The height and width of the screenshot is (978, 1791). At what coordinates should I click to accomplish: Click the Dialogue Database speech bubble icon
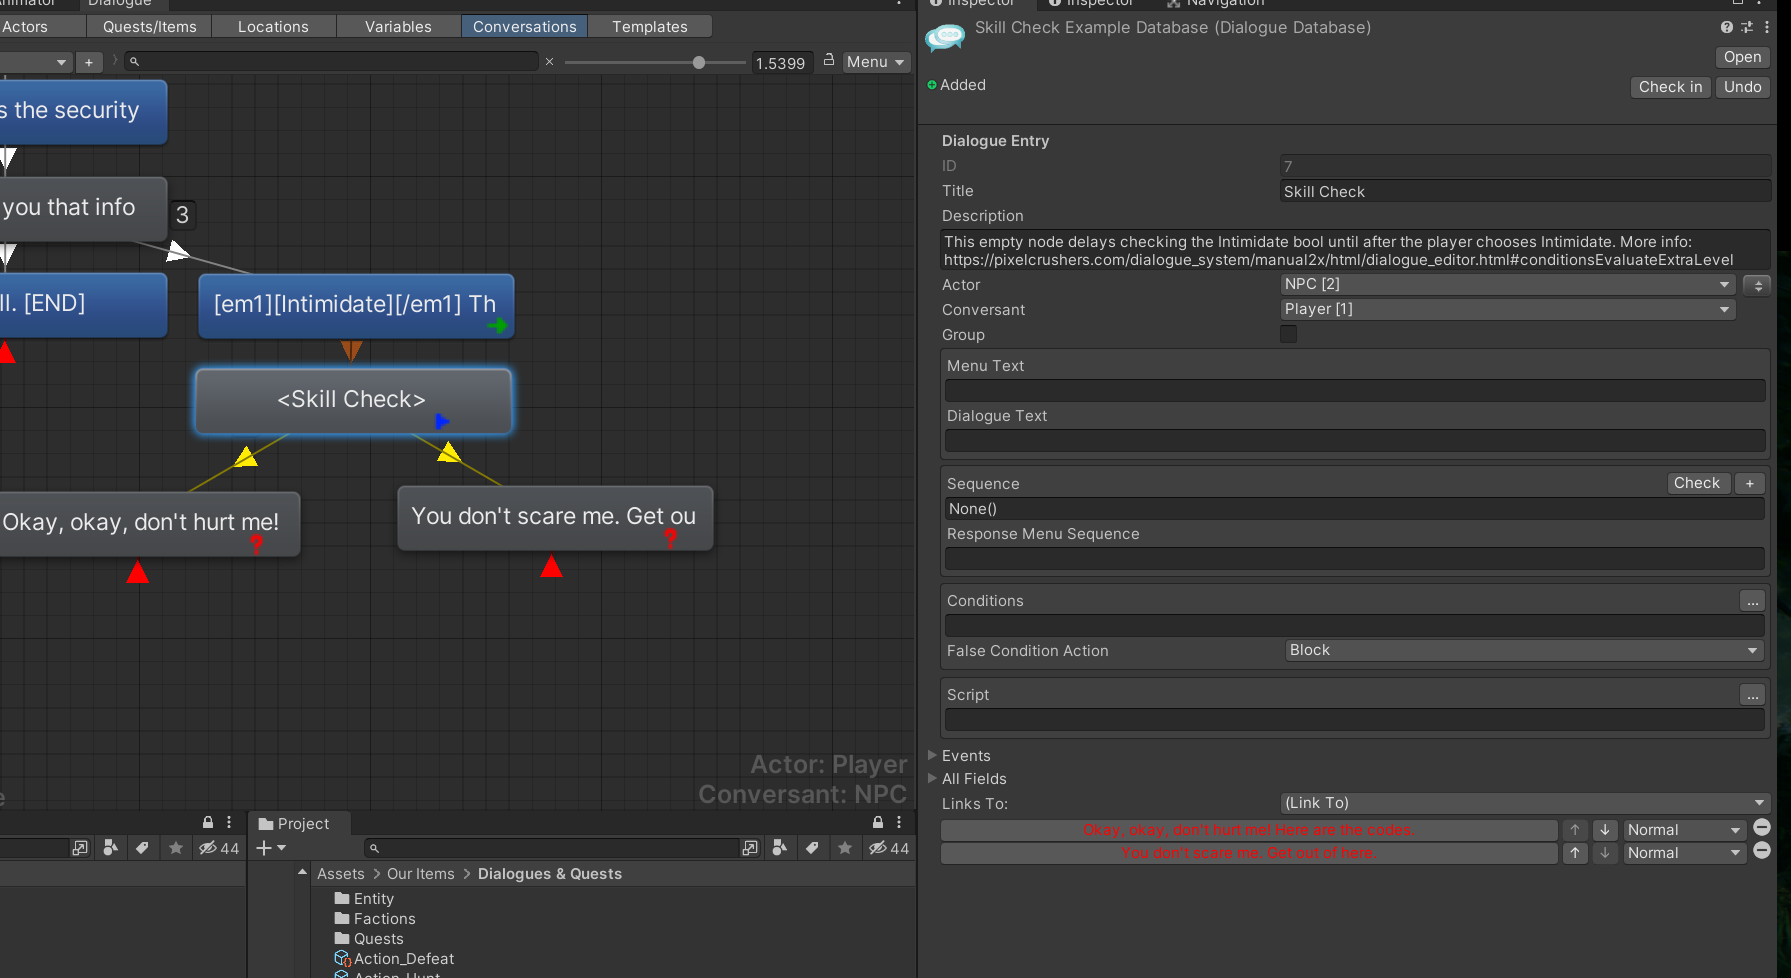pyautogui.click(x=945, y=38)
